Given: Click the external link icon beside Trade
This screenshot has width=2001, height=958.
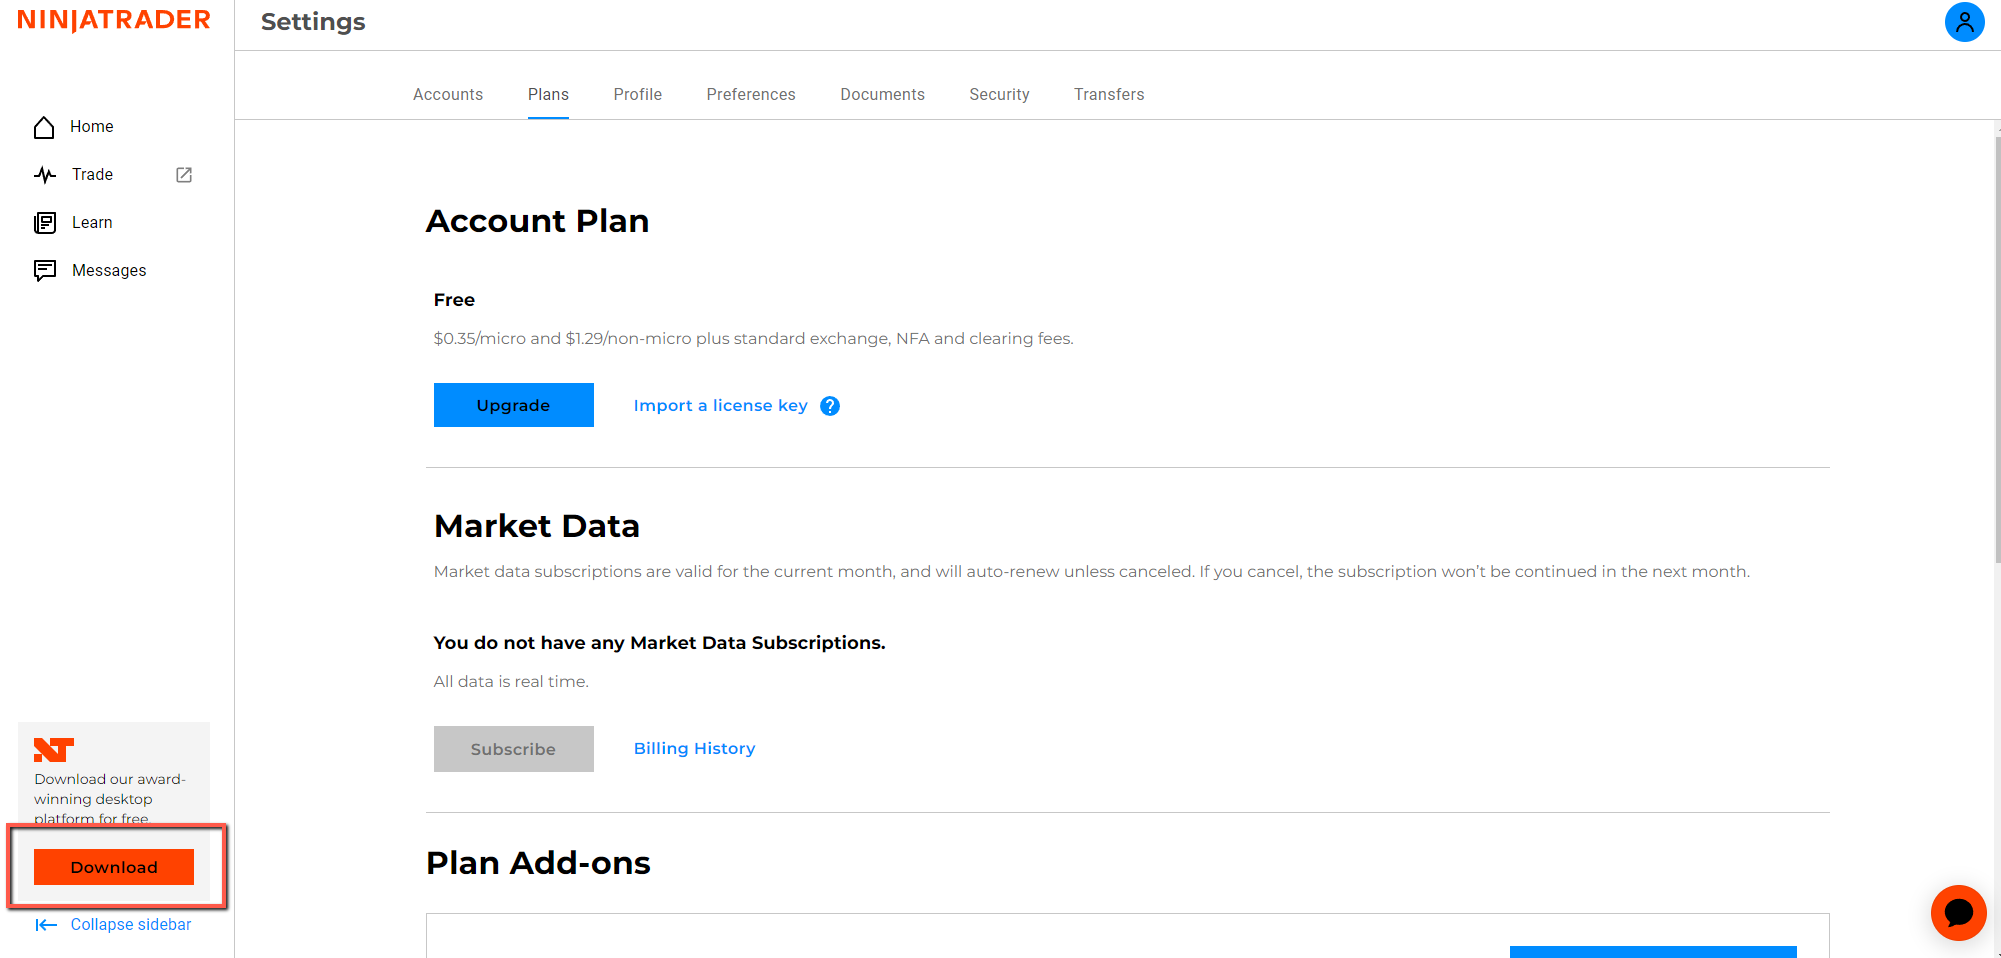Looking at the screenshot, I should [x=184, y=175].
